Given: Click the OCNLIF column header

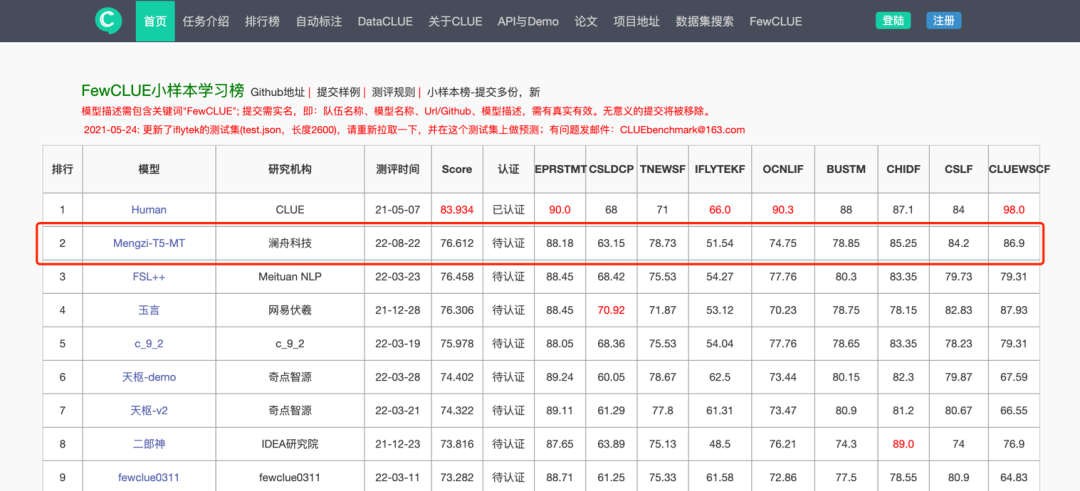Looking at the screenshot, I should (782, 169).
